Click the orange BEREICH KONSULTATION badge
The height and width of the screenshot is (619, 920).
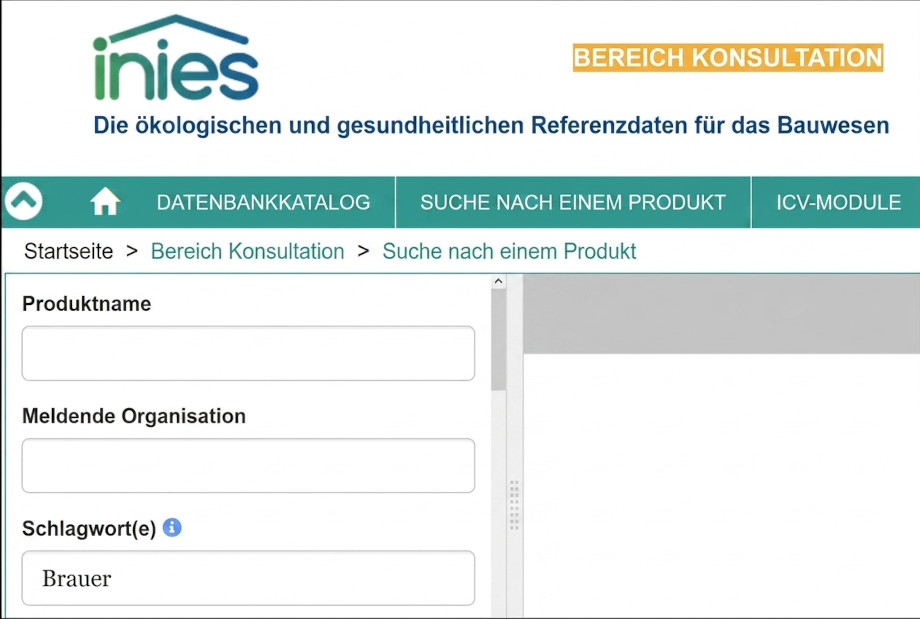tap(727, 58)
